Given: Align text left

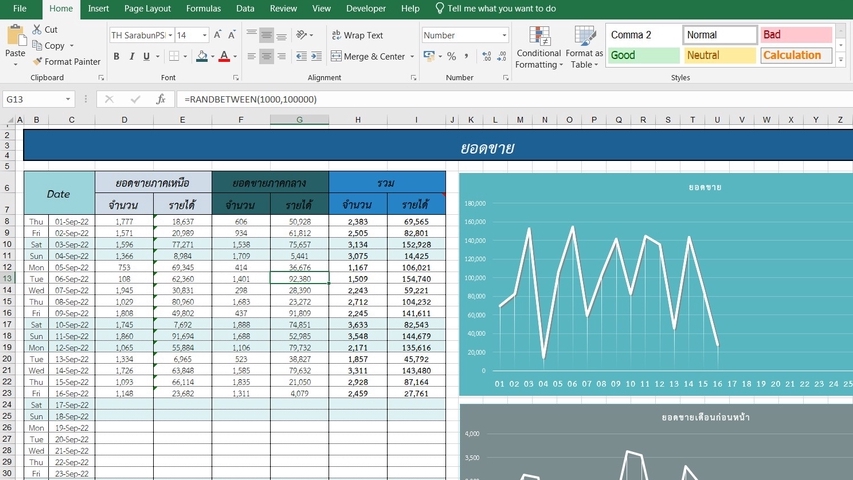Looking at the screenshot, I should [x=251, y=56].
